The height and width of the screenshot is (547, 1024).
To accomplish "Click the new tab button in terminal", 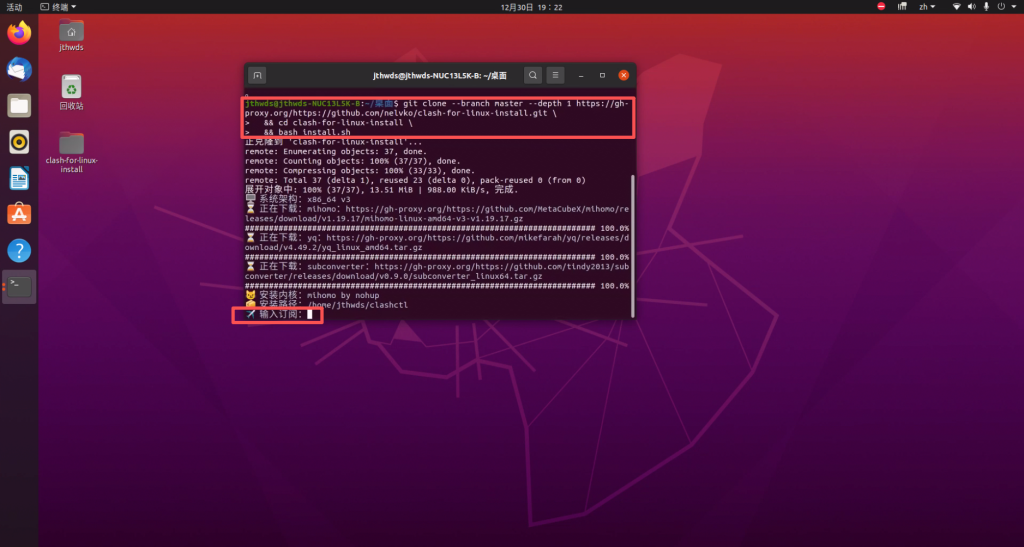I will 257,75.
